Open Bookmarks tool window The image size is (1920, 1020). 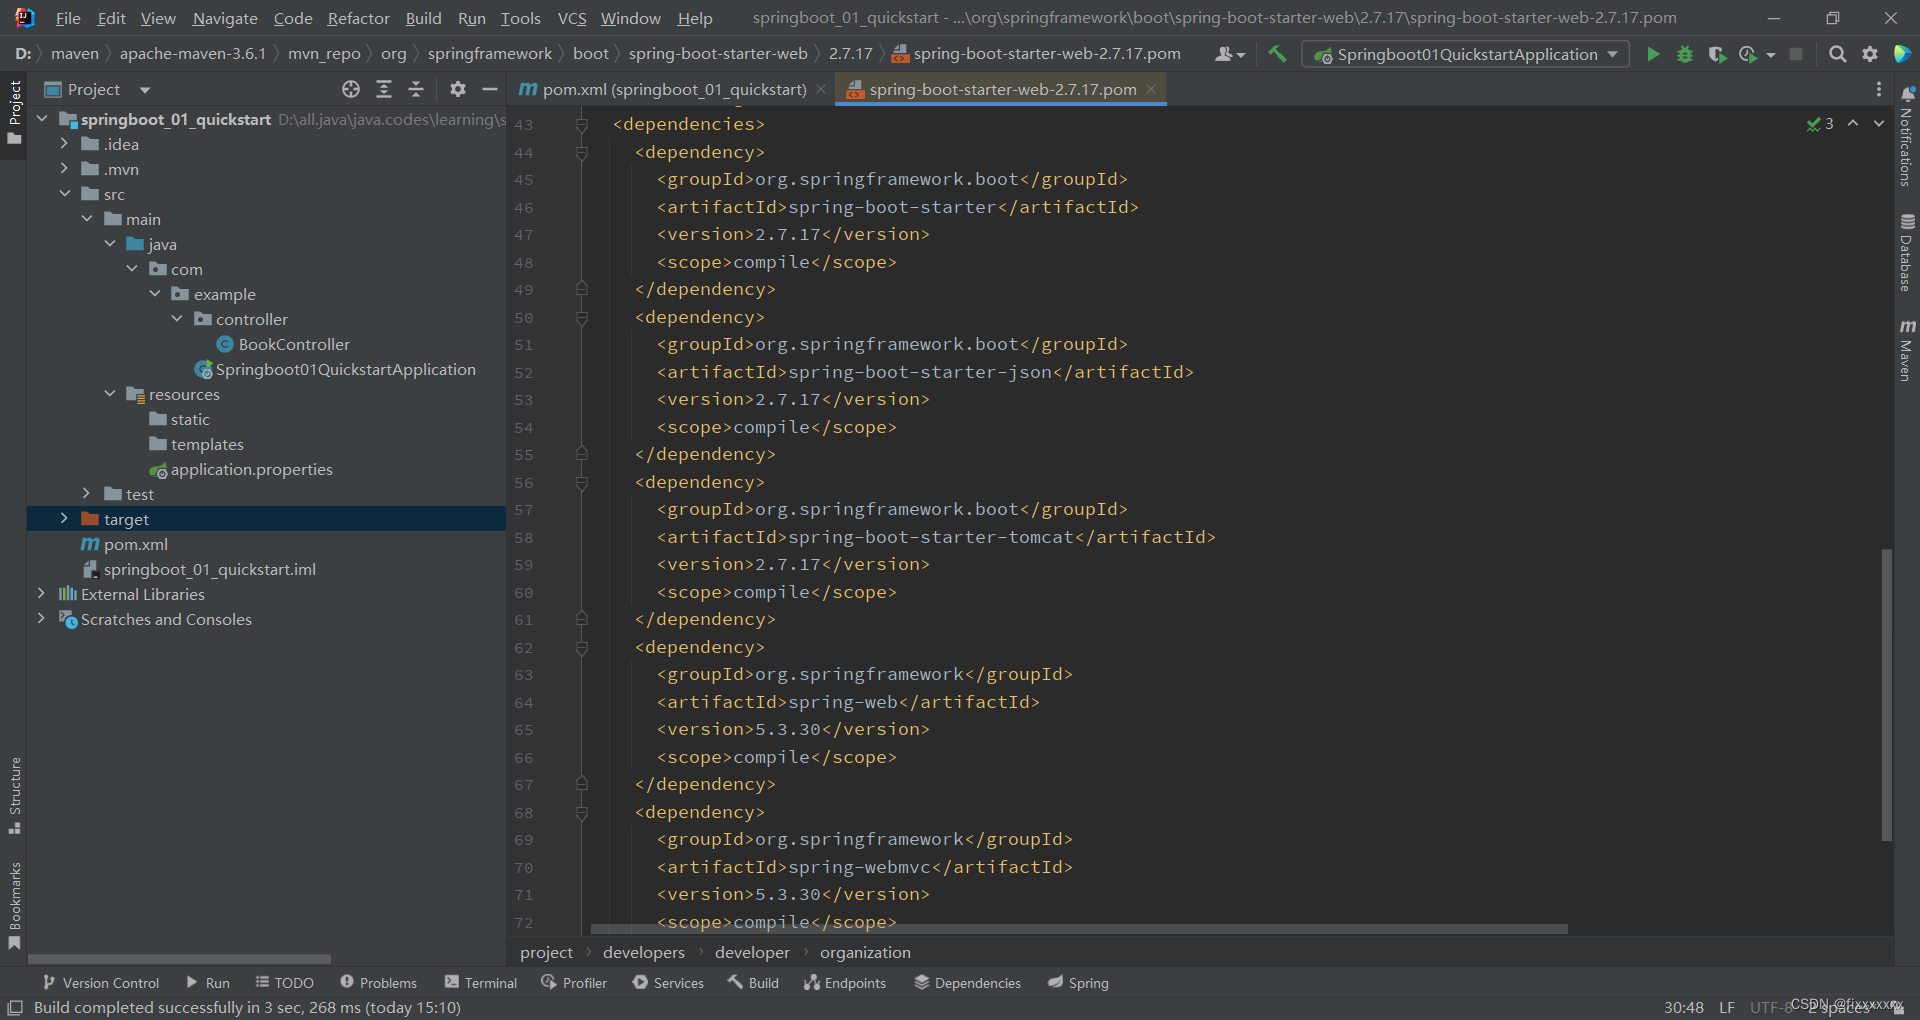pos(14,906)
